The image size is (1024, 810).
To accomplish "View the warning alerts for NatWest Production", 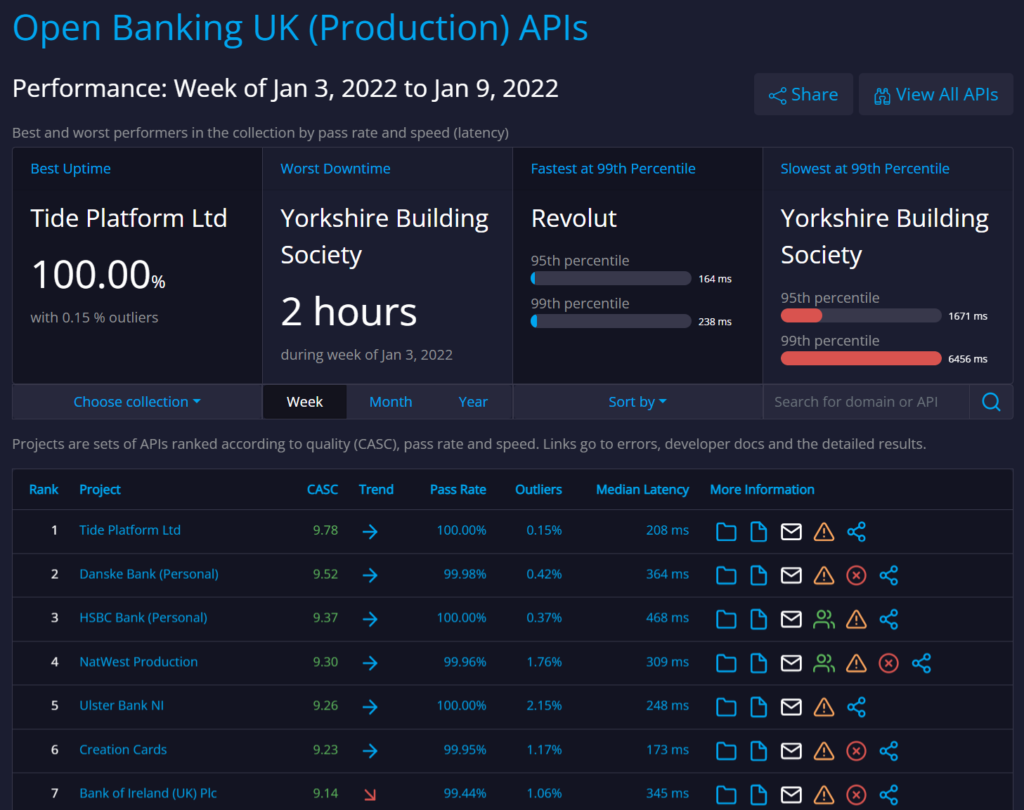I will [x=856, y=663].
